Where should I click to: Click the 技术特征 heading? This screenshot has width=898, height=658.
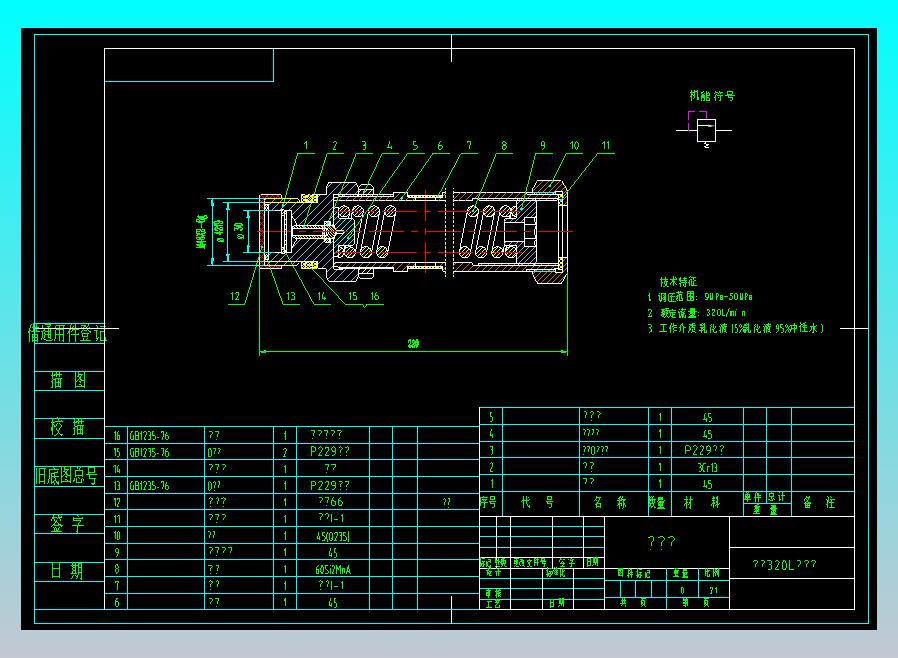tap(678, 281)
